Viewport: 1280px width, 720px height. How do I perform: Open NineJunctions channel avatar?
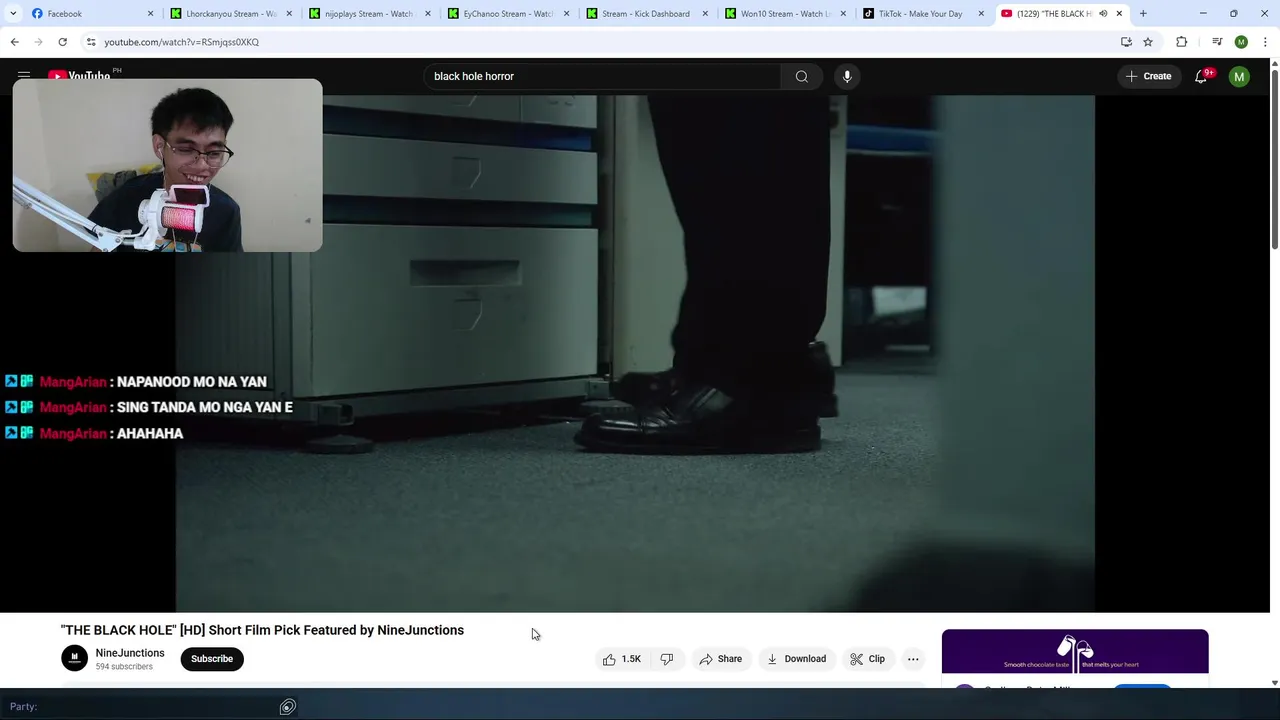74,658
